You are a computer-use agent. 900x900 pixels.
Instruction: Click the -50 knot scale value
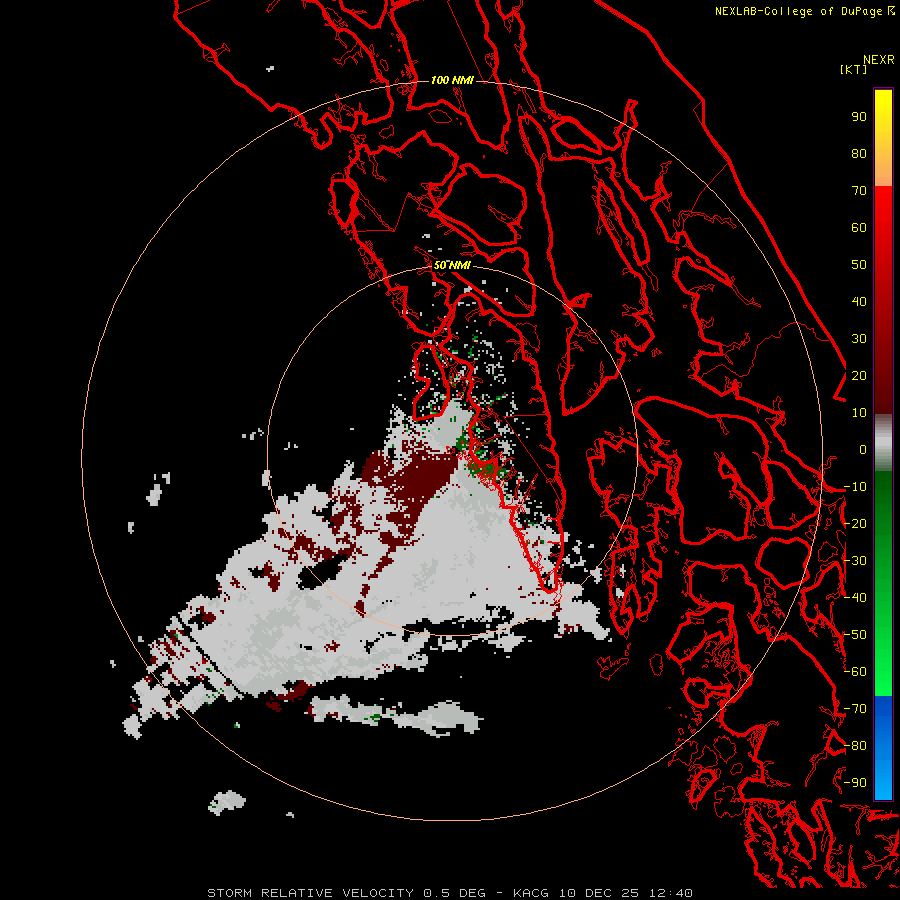[855, 635]
